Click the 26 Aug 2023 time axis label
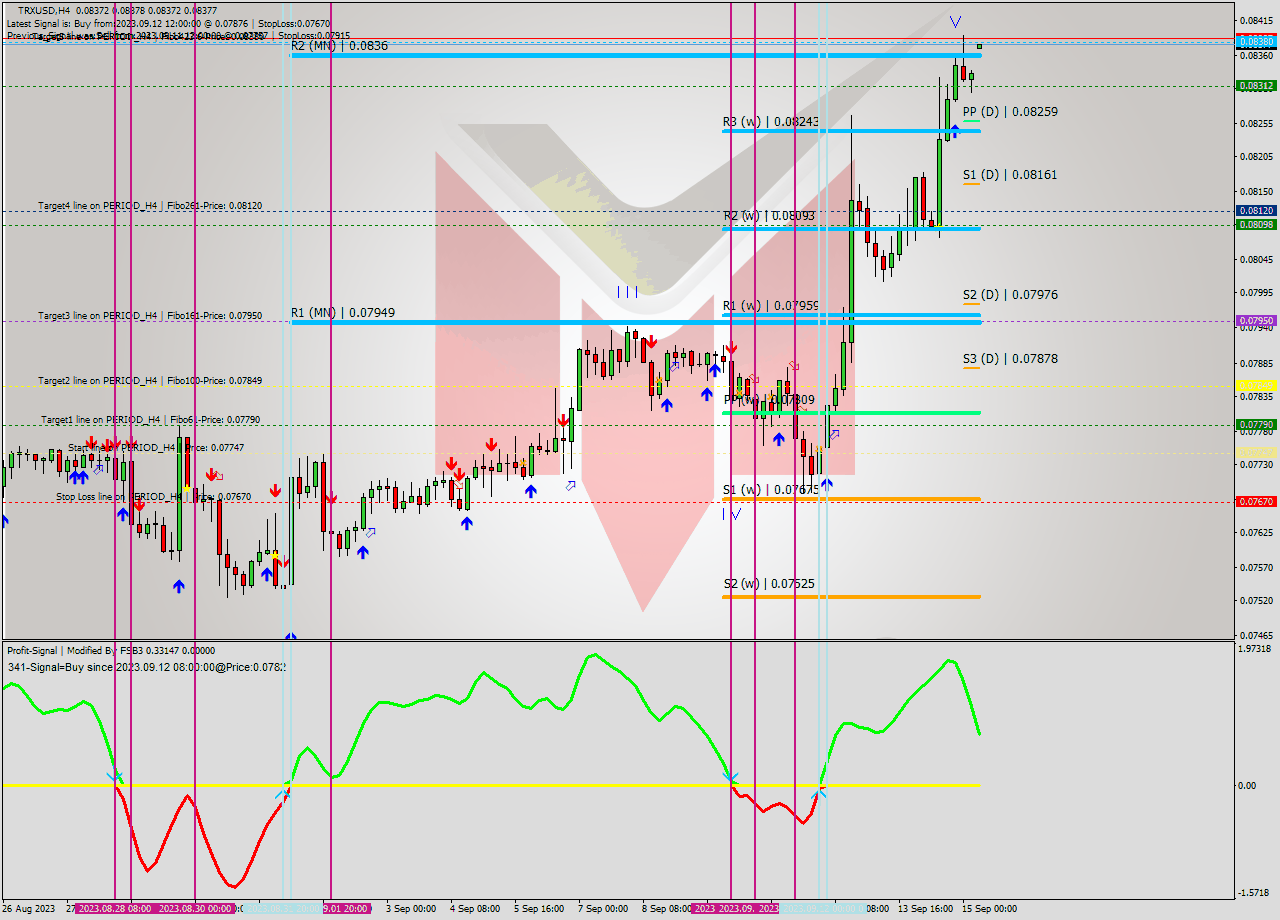The height and width of the screenshot is (920, 1280). pos(31,909)
